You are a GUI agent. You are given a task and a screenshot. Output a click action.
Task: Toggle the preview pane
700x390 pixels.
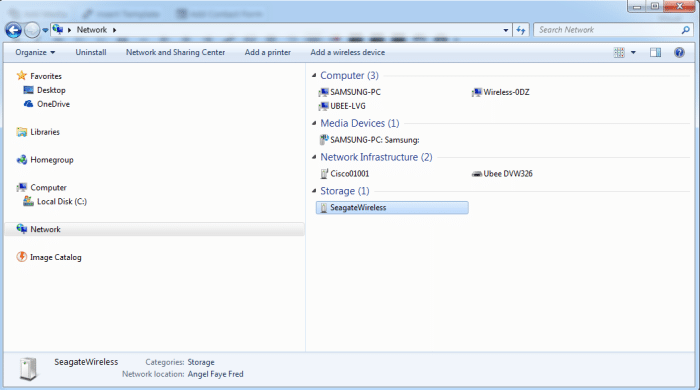(x=655, y=53)
